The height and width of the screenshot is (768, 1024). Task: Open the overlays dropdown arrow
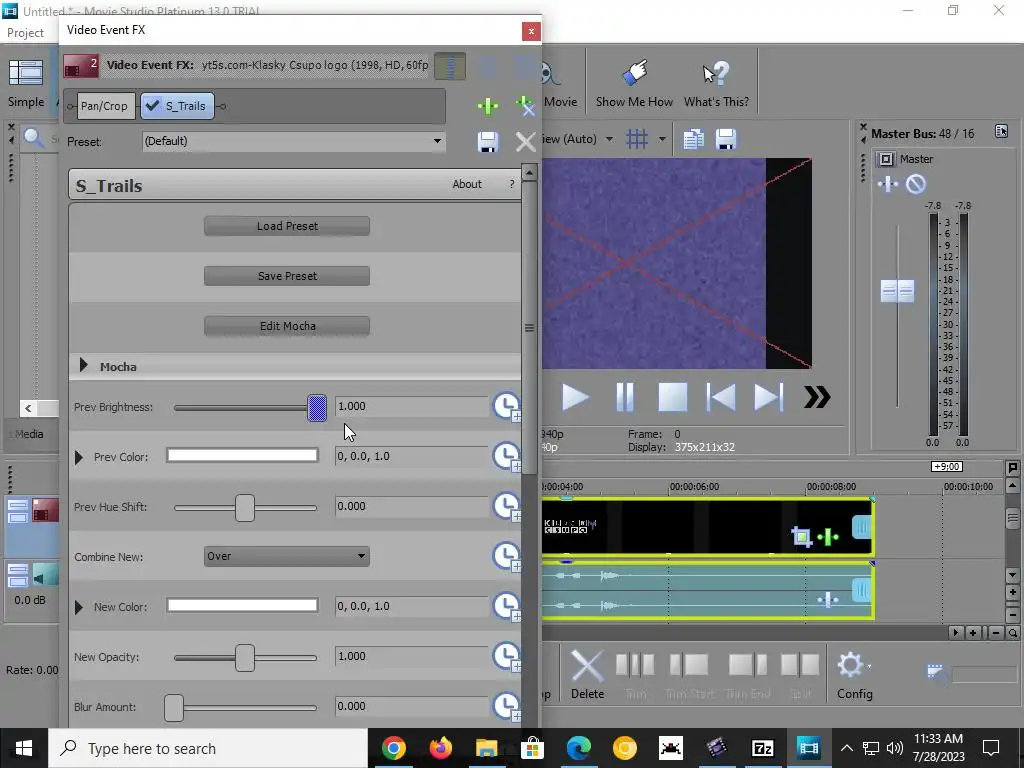[662, 139]
